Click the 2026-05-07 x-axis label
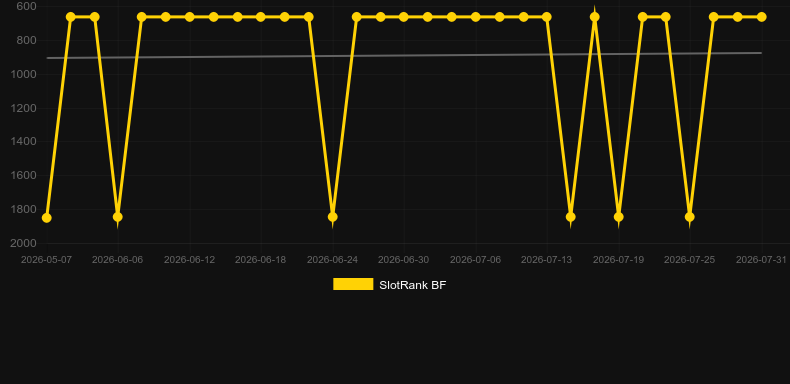This screenshot has height=384, width=790. coord(46,260)
